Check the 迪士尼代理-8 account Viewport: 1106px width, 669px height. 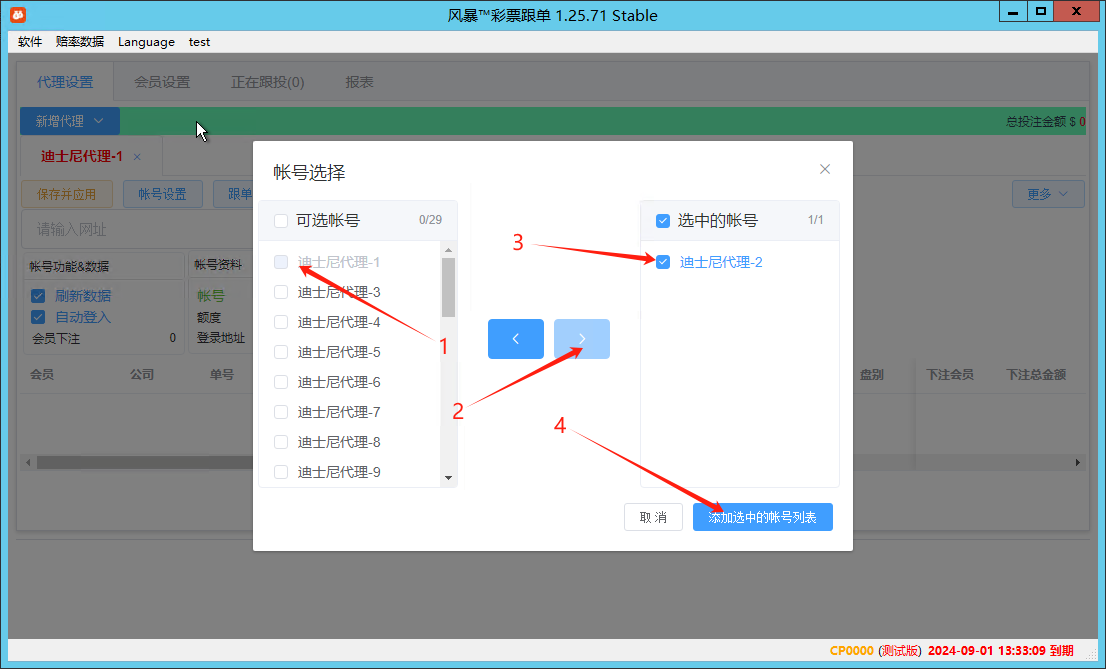(x=281, y=442)
